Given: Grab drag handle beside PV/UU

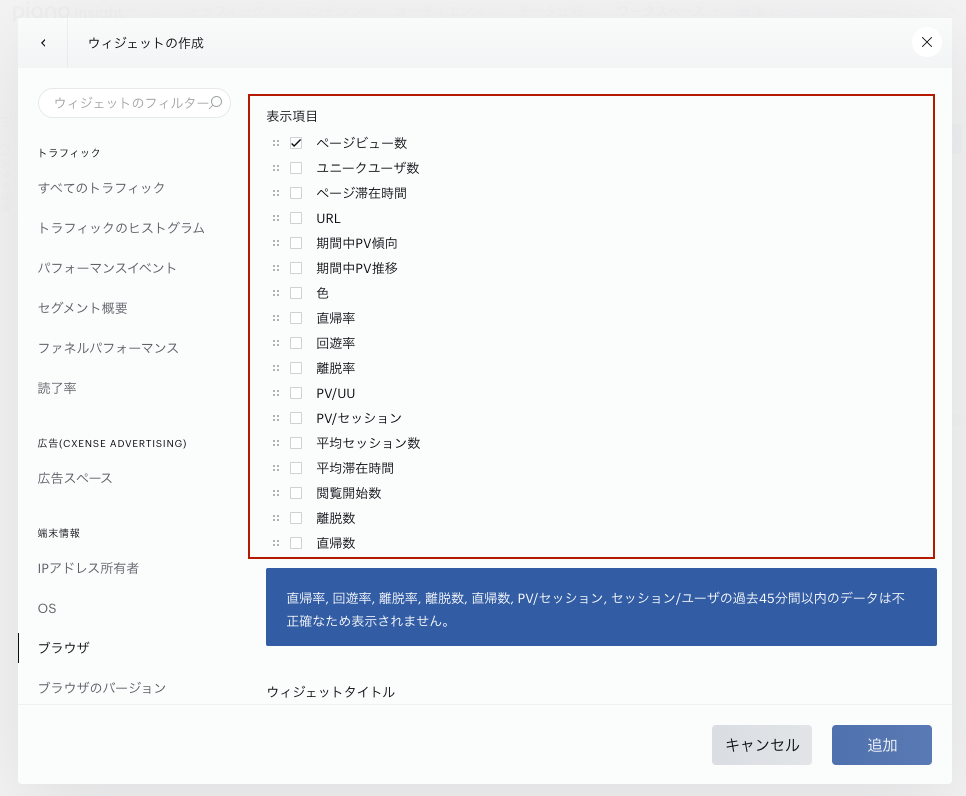Looking at the screenshot, I should (276, 393).
